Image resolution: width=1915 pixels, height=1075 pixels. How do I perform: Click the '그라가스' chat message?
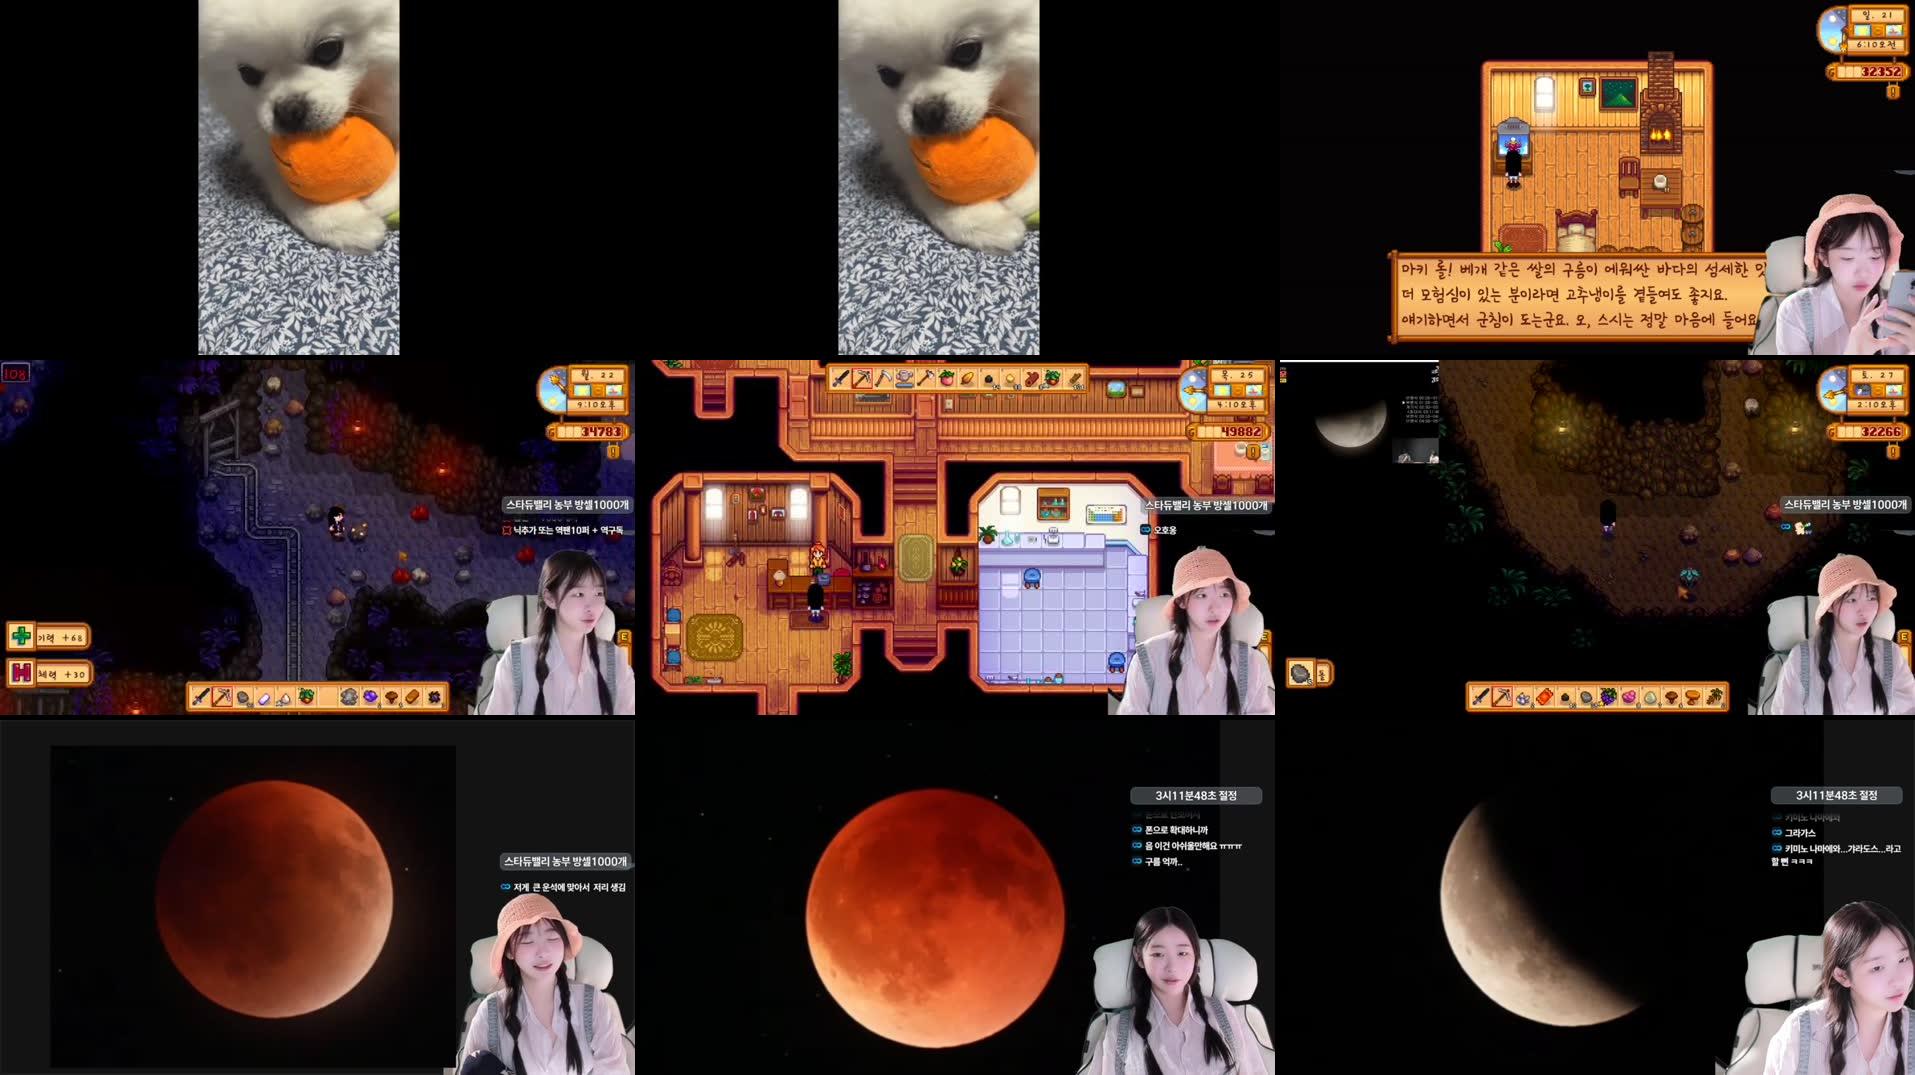pos(1800,833)
